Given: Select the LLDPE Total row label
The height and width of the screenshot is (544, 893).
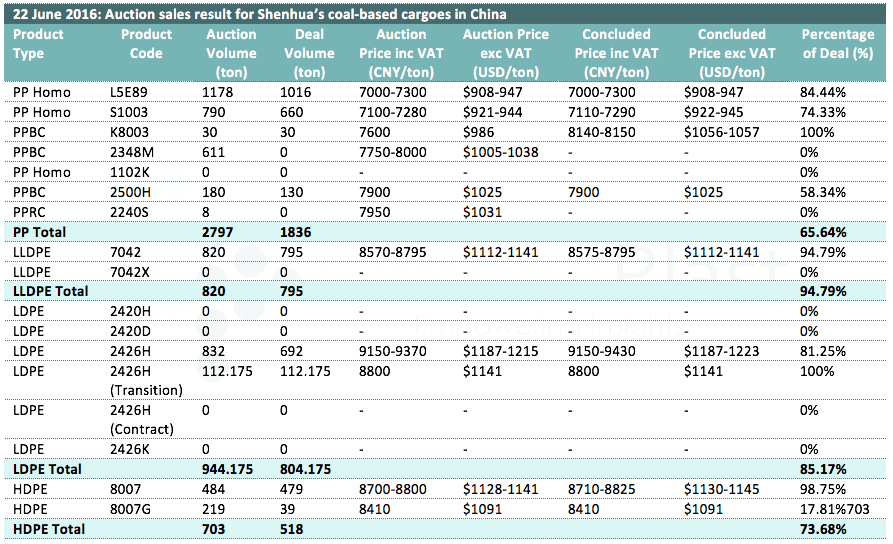Looking at the screenshot, I should coord(50,291).
